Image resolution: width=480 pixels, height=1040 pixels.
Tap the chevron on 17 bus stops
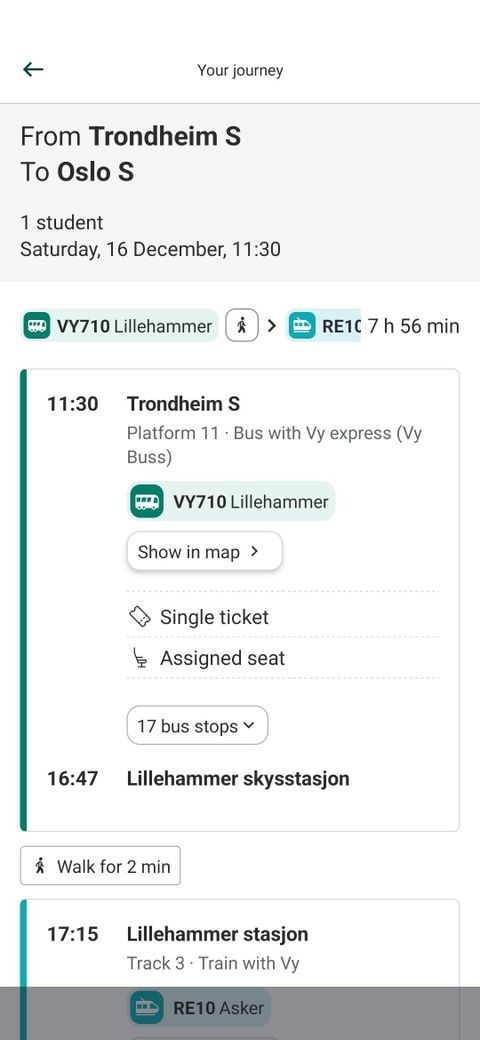[x=249, y=726]
